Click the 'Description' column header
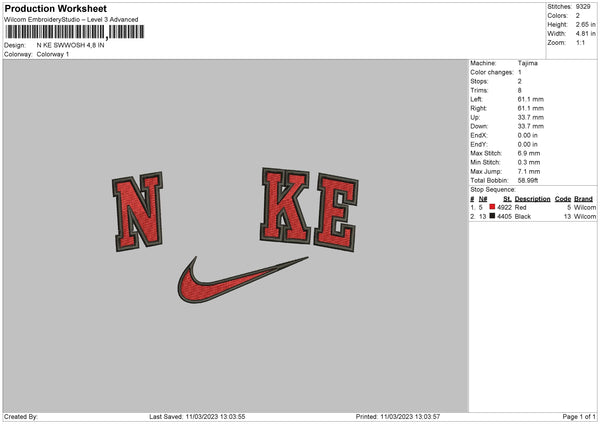 point(532,199)
